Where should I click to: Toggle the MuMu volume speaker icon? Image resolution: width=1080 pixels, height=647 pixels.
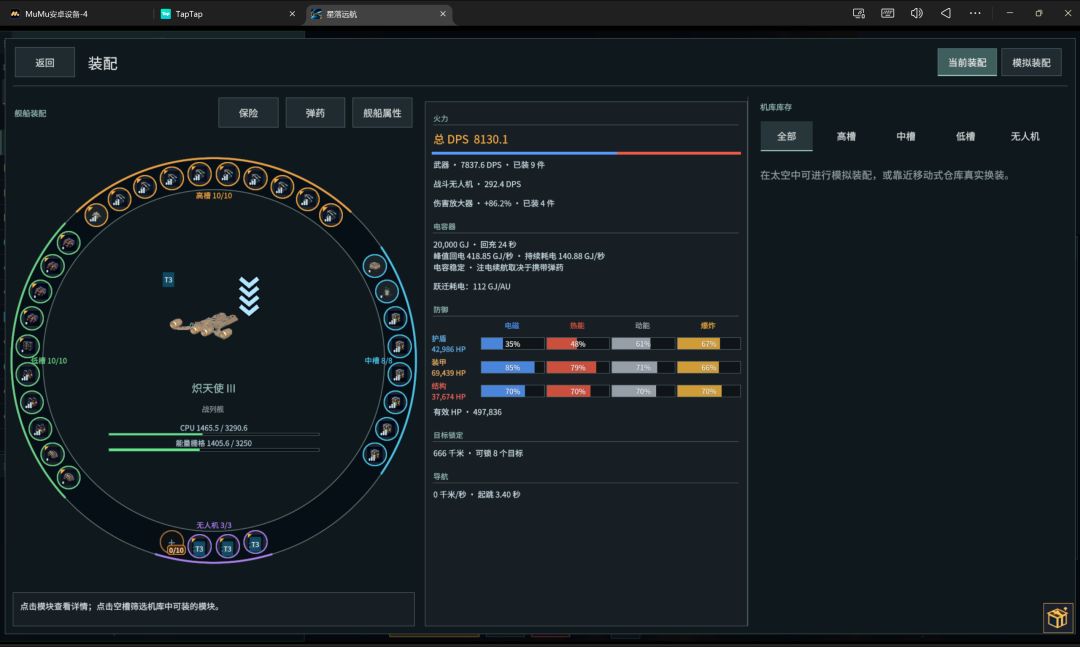click(916, 13)
